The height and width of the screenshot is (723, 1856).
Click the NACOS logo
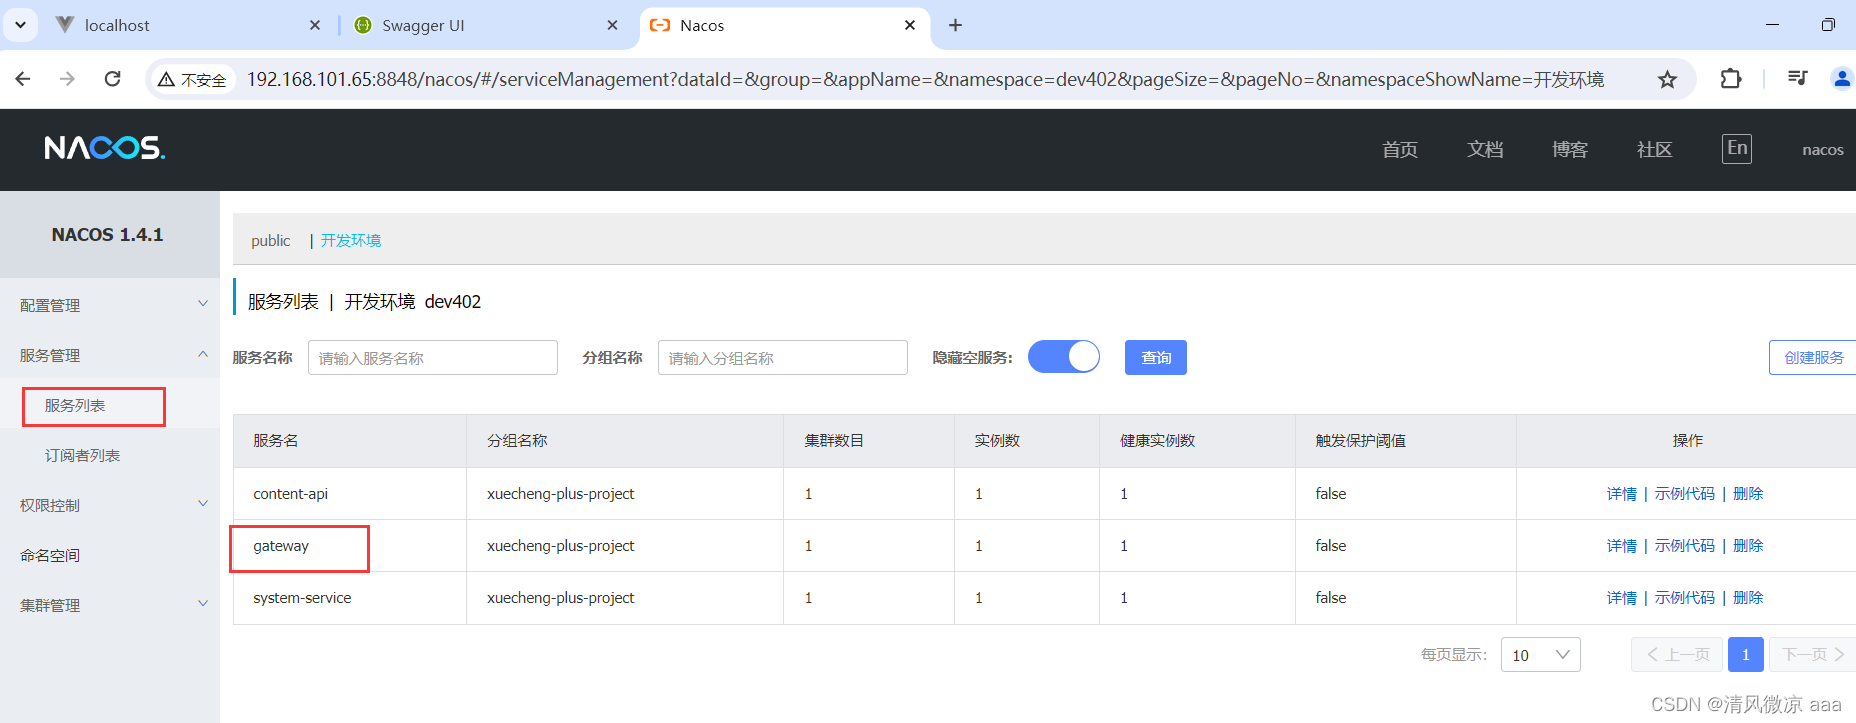pos(104,148)
